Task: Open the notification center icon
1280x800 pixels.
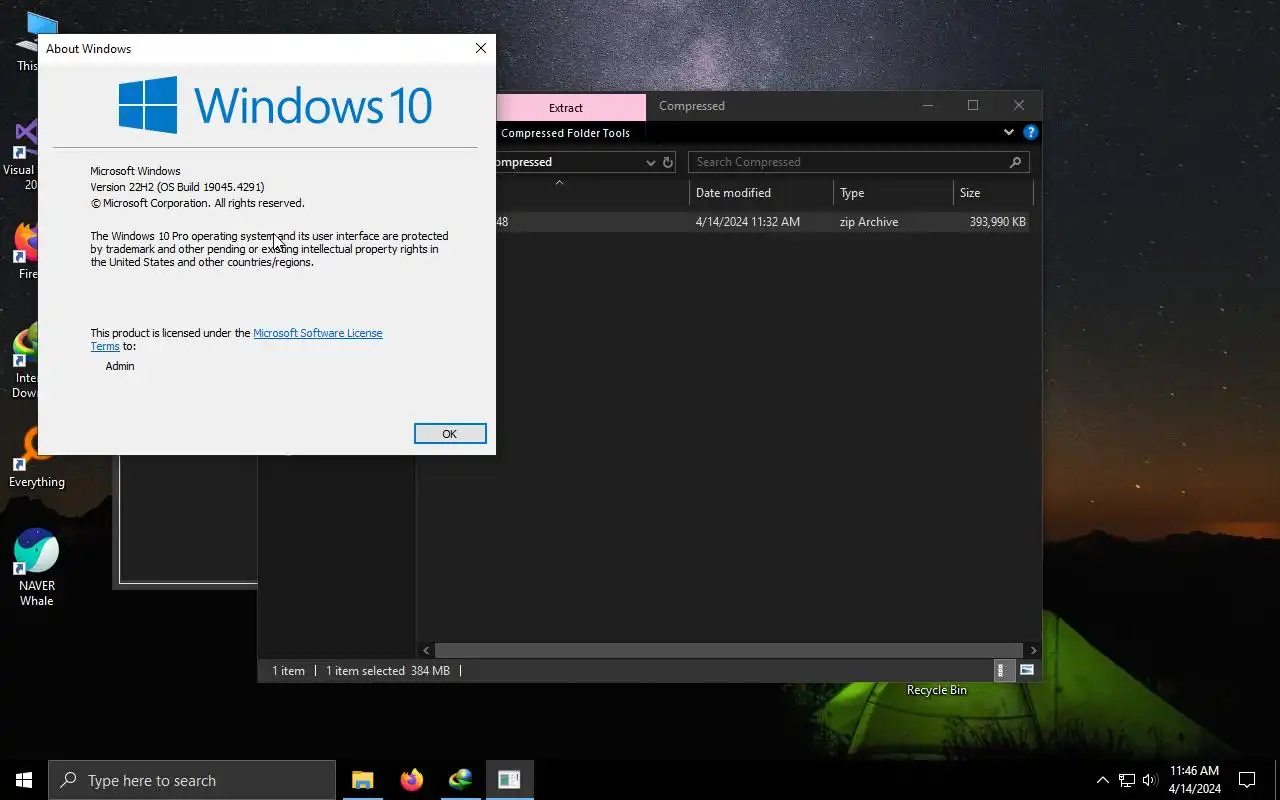Action: tap(1247, 780)
